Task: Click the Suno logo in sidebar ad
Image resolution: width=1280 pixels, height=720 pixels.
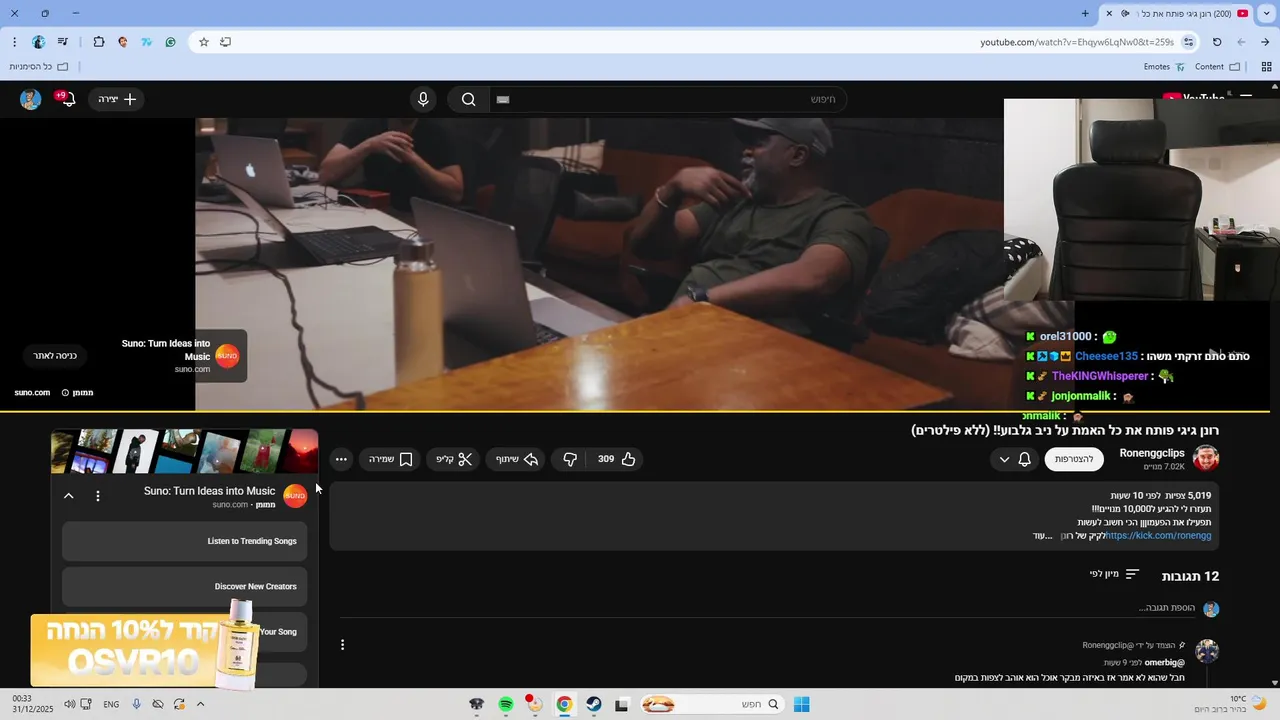Action: (x=295, y=496)
